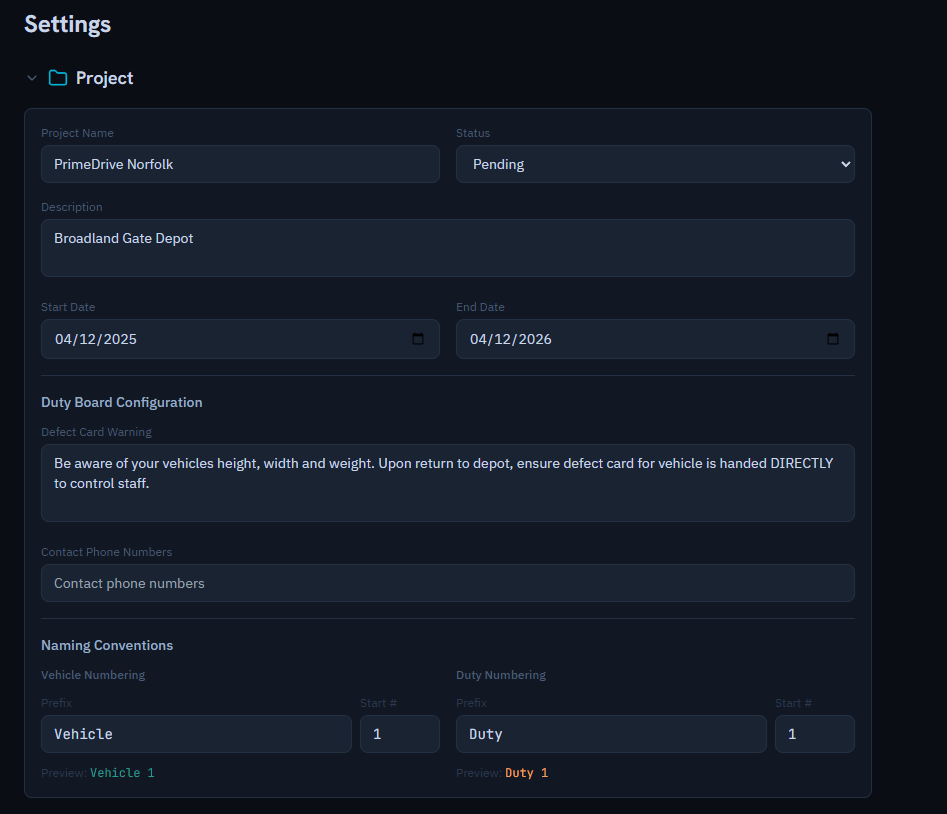The width and height of the screenshot is (947, 814).
Task: Click the Duty Numbering prefix field
Action: (x=611, y=734)
